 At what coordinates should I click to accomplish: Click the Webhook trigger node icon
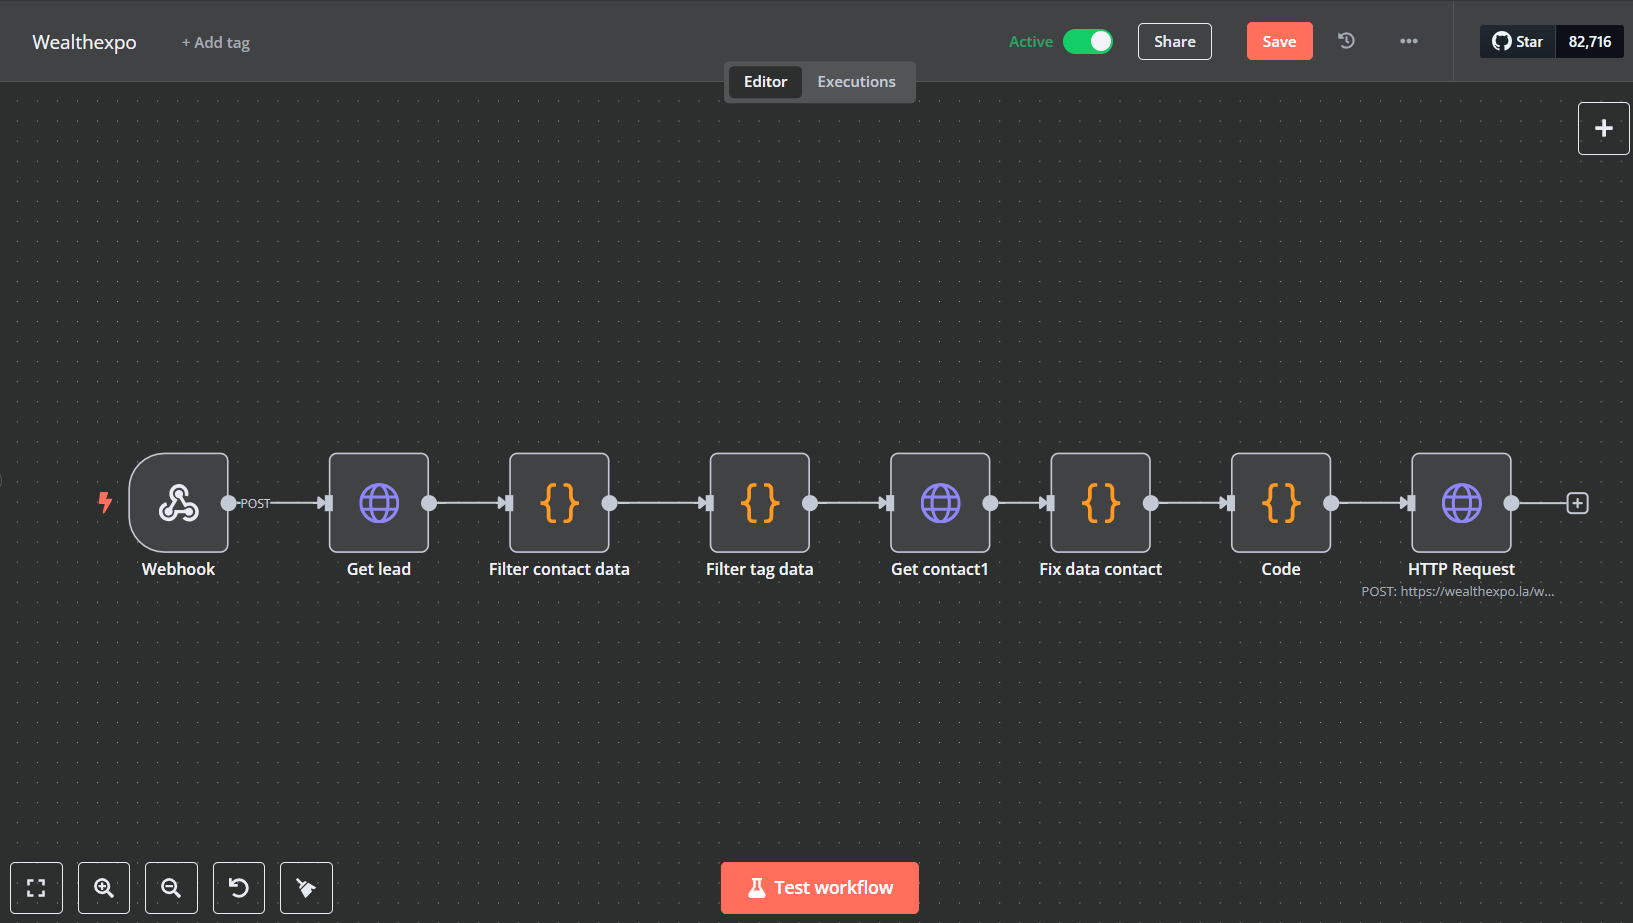pos(179,503)
